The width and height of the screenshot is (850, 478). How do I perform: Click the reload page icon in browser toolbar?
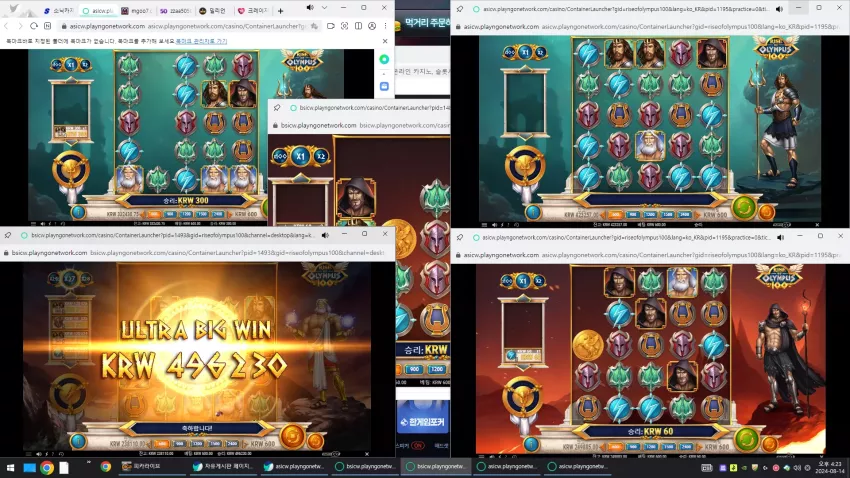pos(34,26)
